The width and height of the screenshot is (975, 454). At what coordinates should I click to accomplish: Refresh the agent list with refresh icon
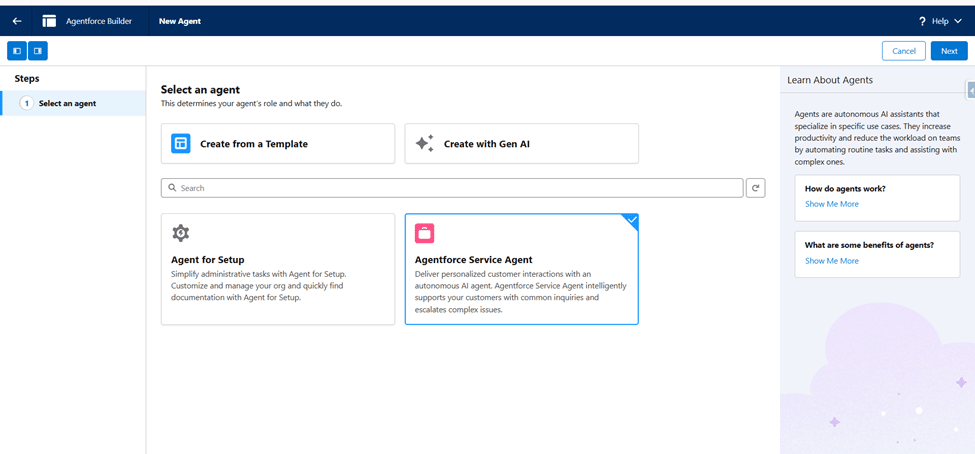pyautogui.click(x=756, y=188)
